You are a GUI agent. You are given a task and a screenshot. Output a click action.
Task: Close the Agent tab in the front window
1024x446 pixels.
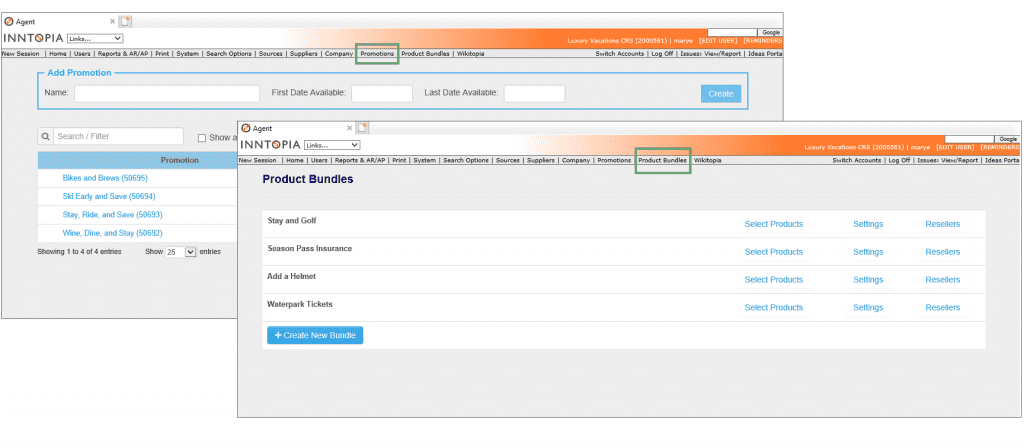point(349,128)
